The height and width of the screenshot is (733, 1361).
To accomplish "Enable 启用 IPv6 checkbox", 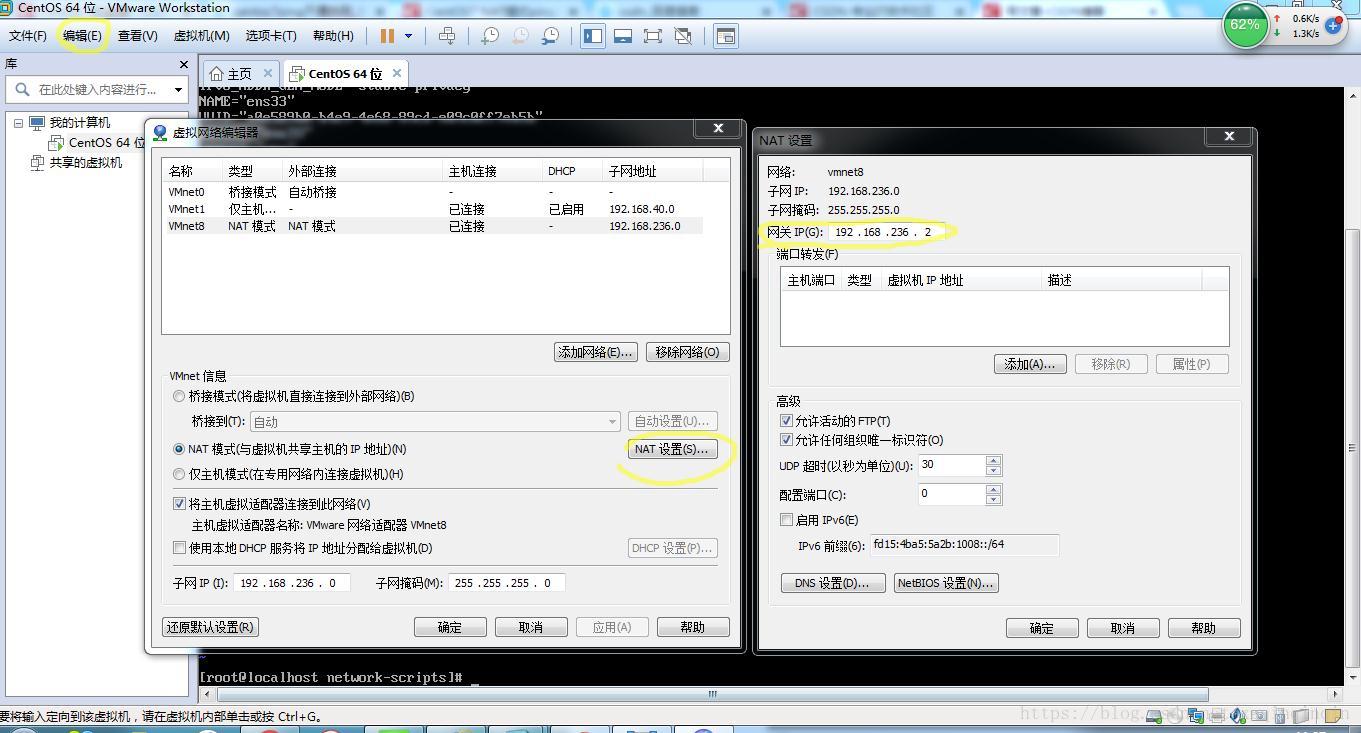I will pos(786,520).
